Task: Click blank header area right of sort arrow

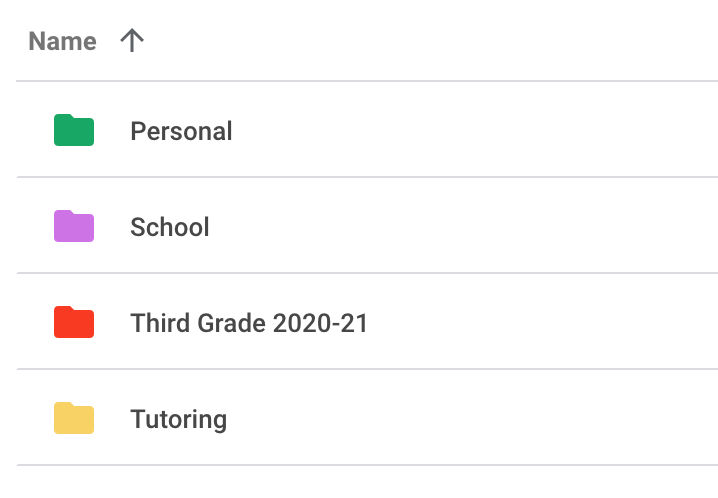Action: 420,41
